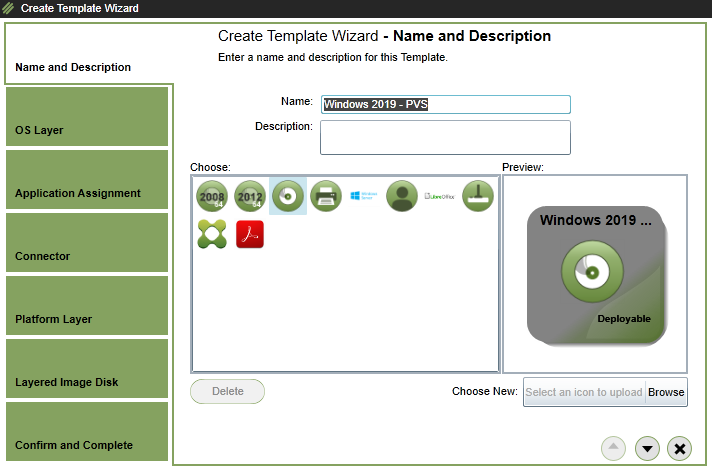
Task: Choose the user silhouette icon
Action: coord(402,197)
